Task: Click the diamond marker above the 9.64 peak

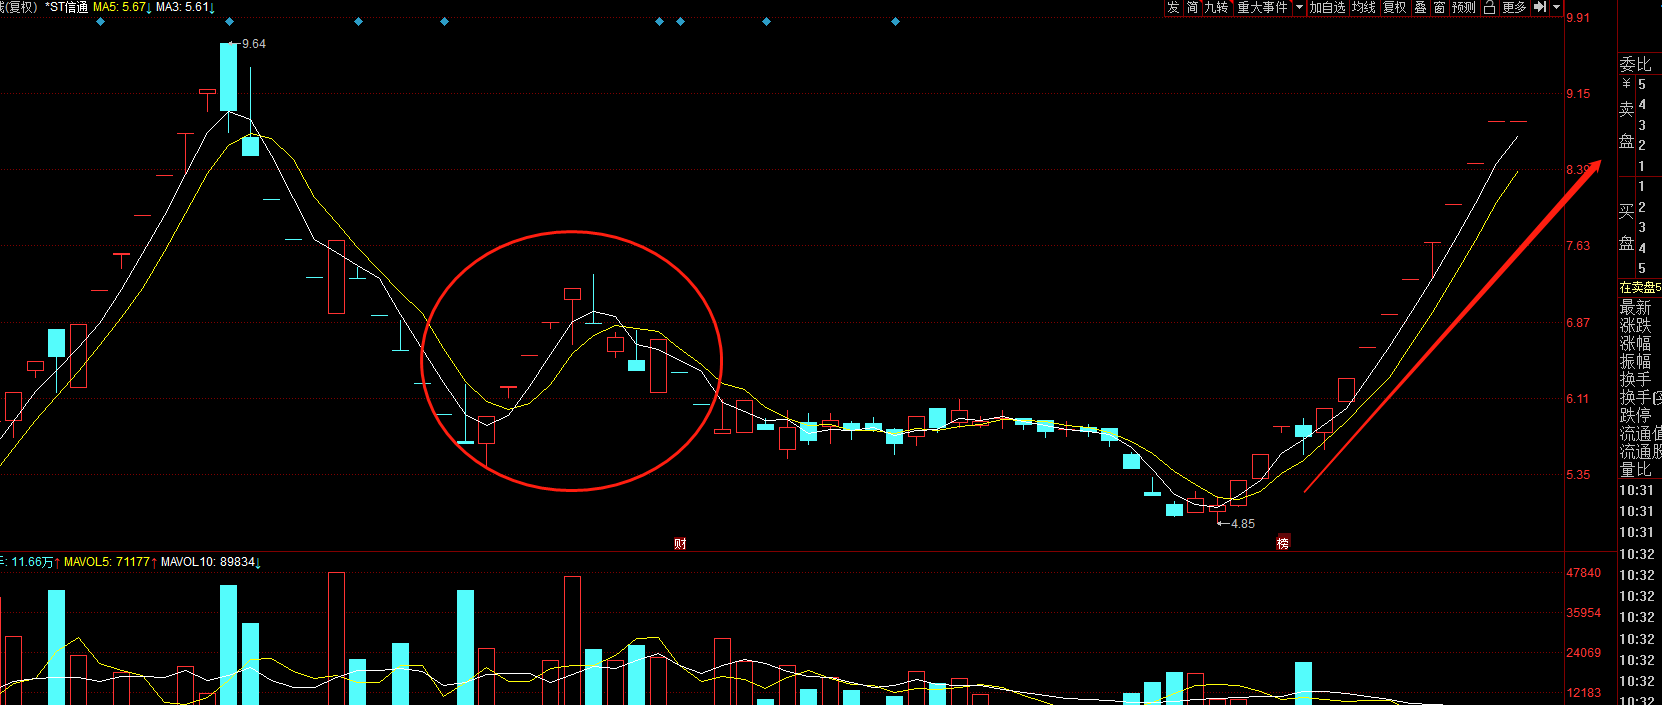Action: coord(230,21)
